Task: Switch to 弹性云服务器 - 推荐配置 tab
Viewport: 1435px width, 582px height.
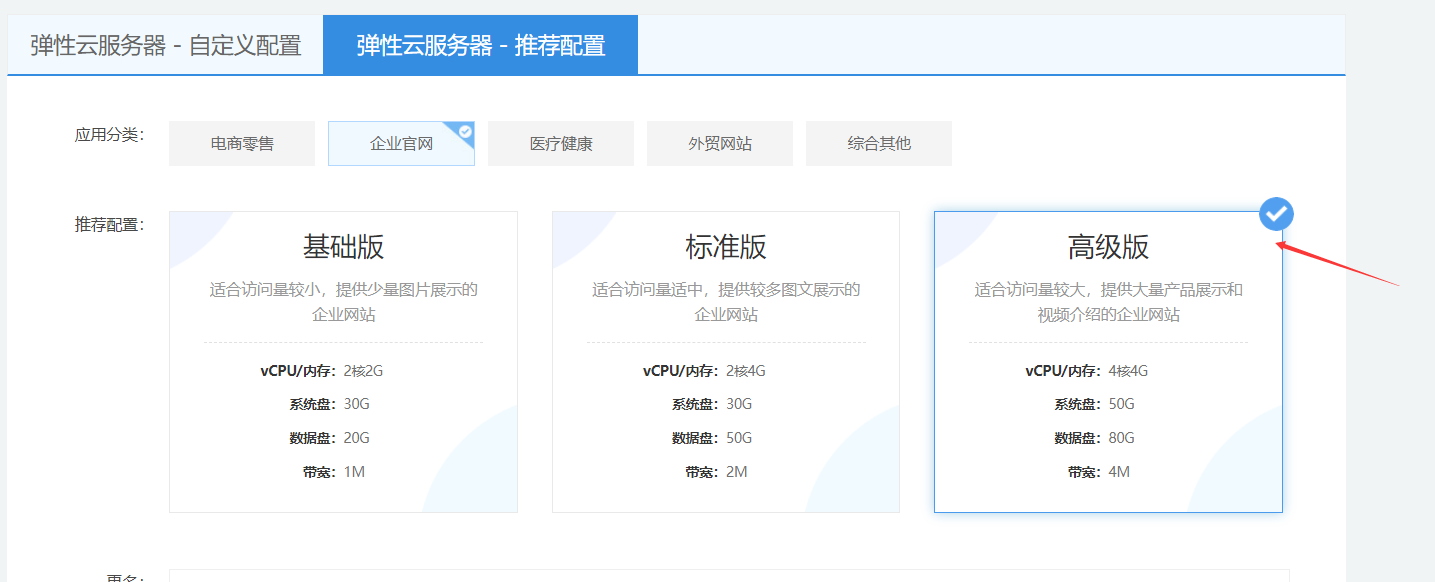Action: (x=480, y=44)
